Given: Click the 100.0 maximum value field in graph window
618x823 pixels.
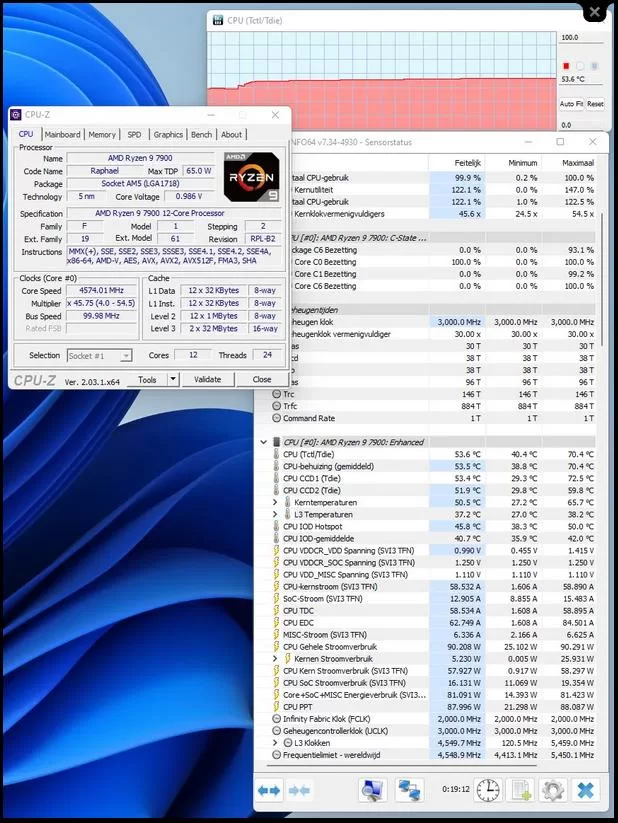Looking at the screenshot, I should pos(580,38).
